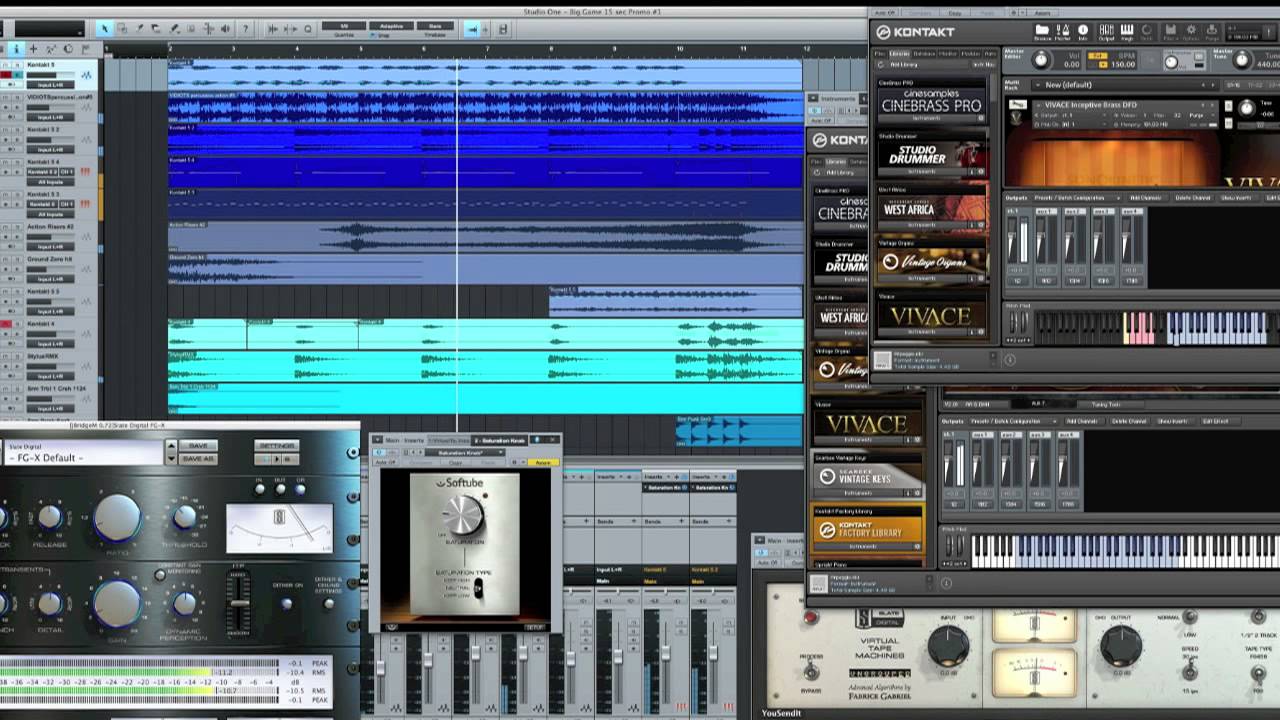This screenshot has height=720, width=1280.
Task: Select VIVACE library thumbnail in front Kontakt
Action: 931,316
